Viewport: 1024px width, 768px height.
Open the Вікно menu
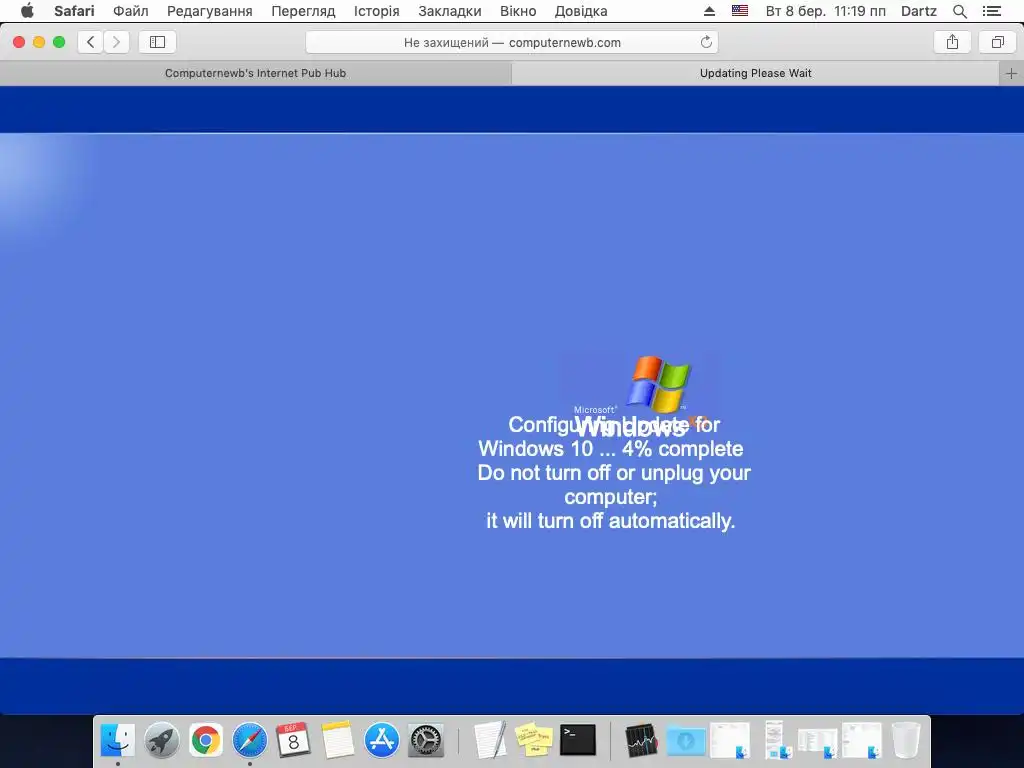pyautogui.click(x=518, y=11)
